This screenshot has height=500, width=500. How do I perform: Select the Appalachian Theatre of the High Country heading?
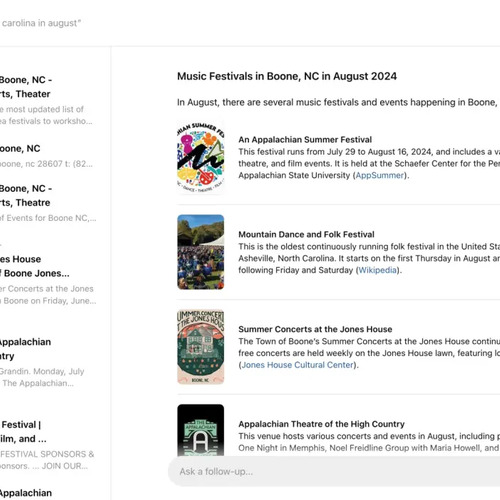coord(321,424)
